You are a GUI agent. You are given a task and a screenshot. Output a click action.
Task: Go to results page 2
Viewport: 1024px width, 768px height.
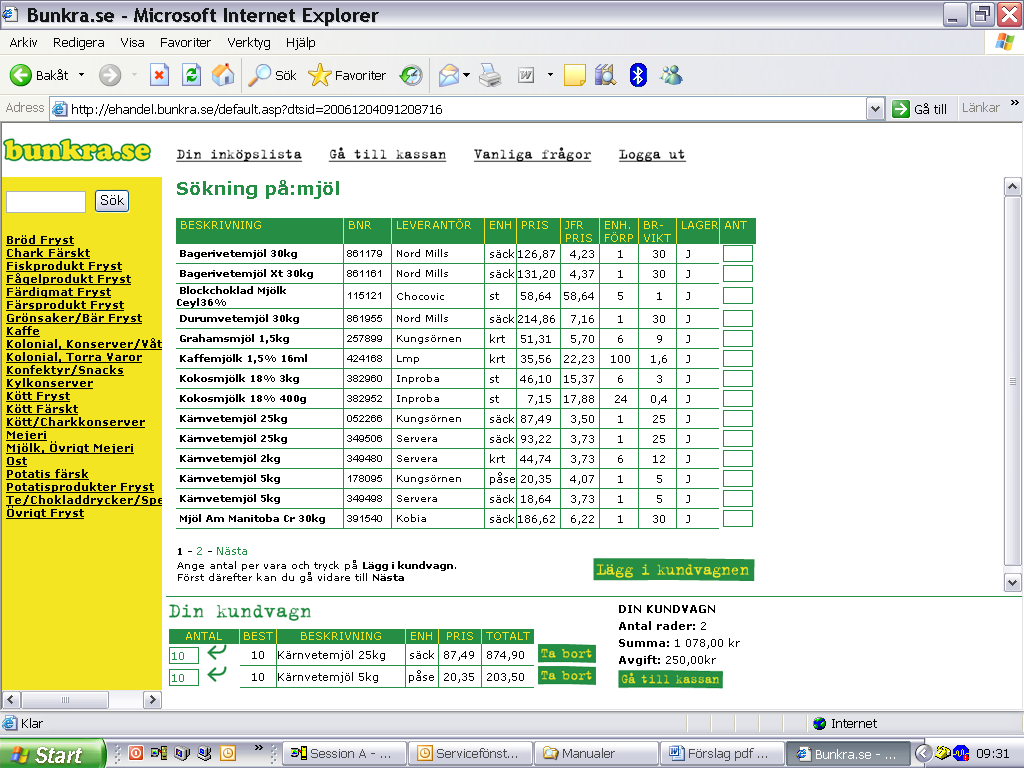click(x=199, y=551)
